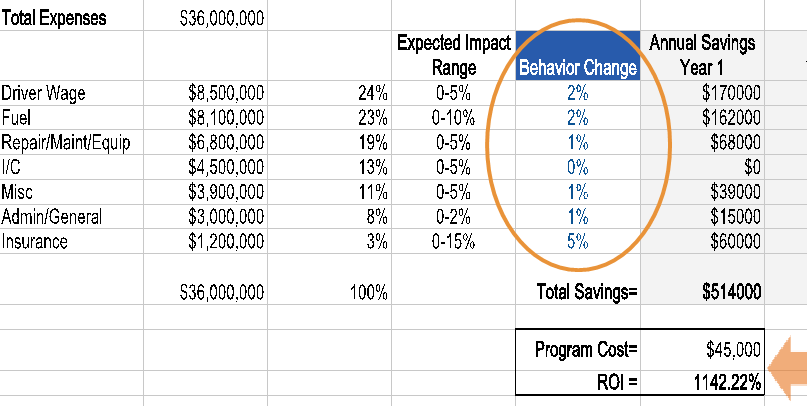Viewport: 807px width, 406px height.
Task: Click the Expected Impact Range header
Action: [x=454, y=56]
